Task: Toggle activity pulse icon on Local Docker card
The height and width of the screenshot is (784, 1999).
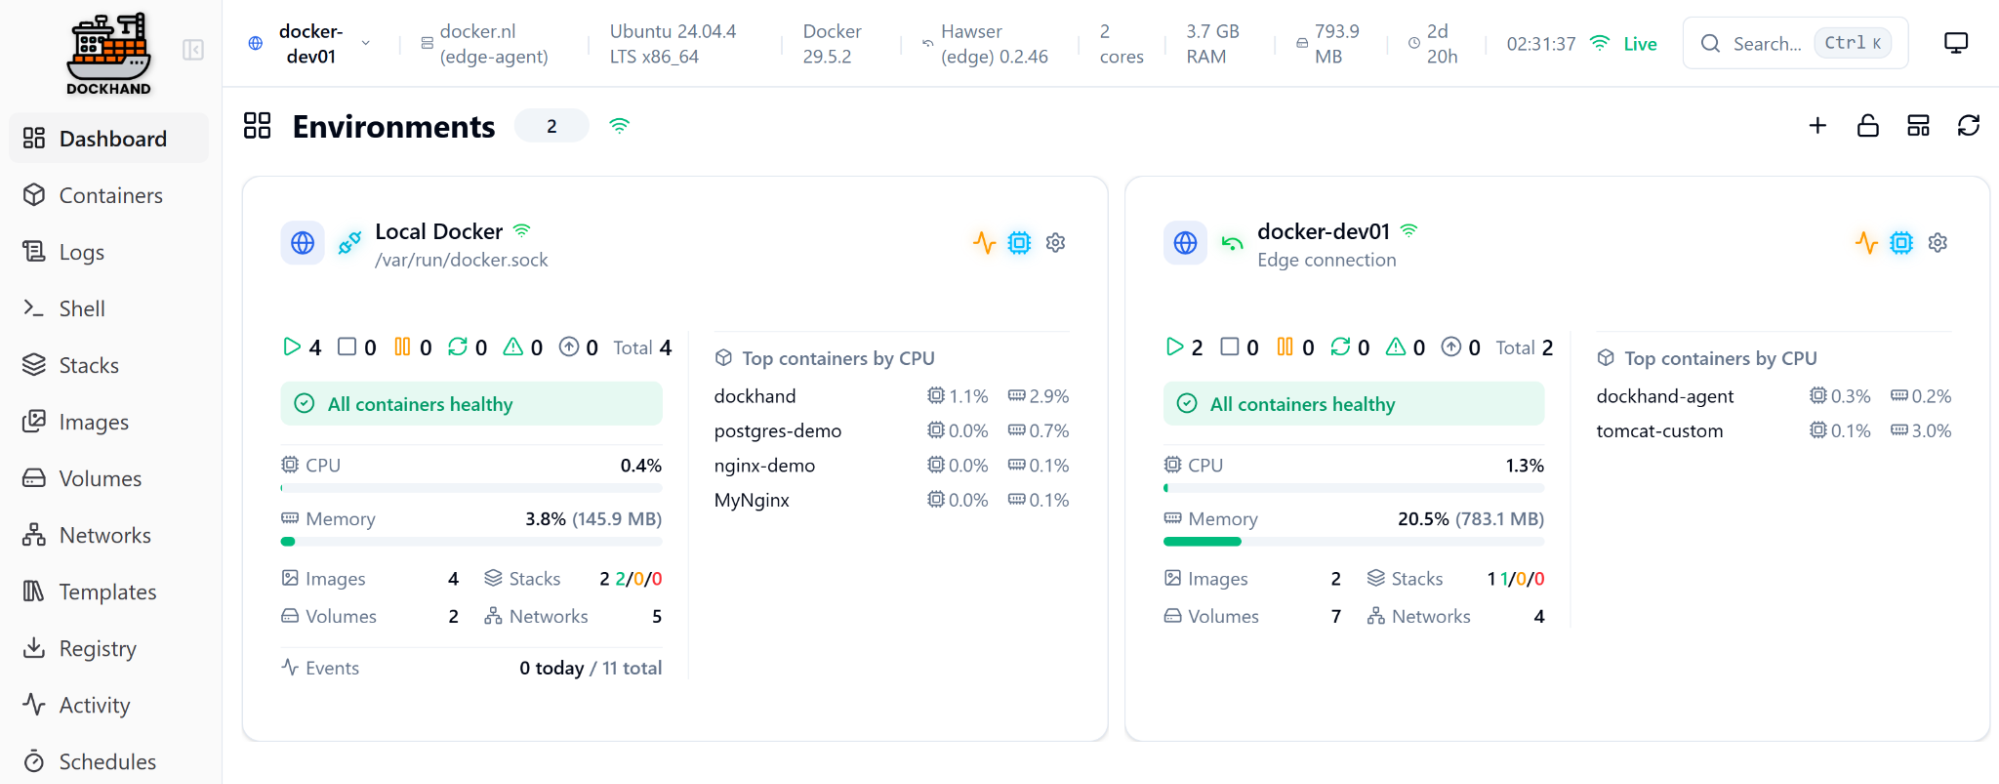Action: (x=985, y=243)
